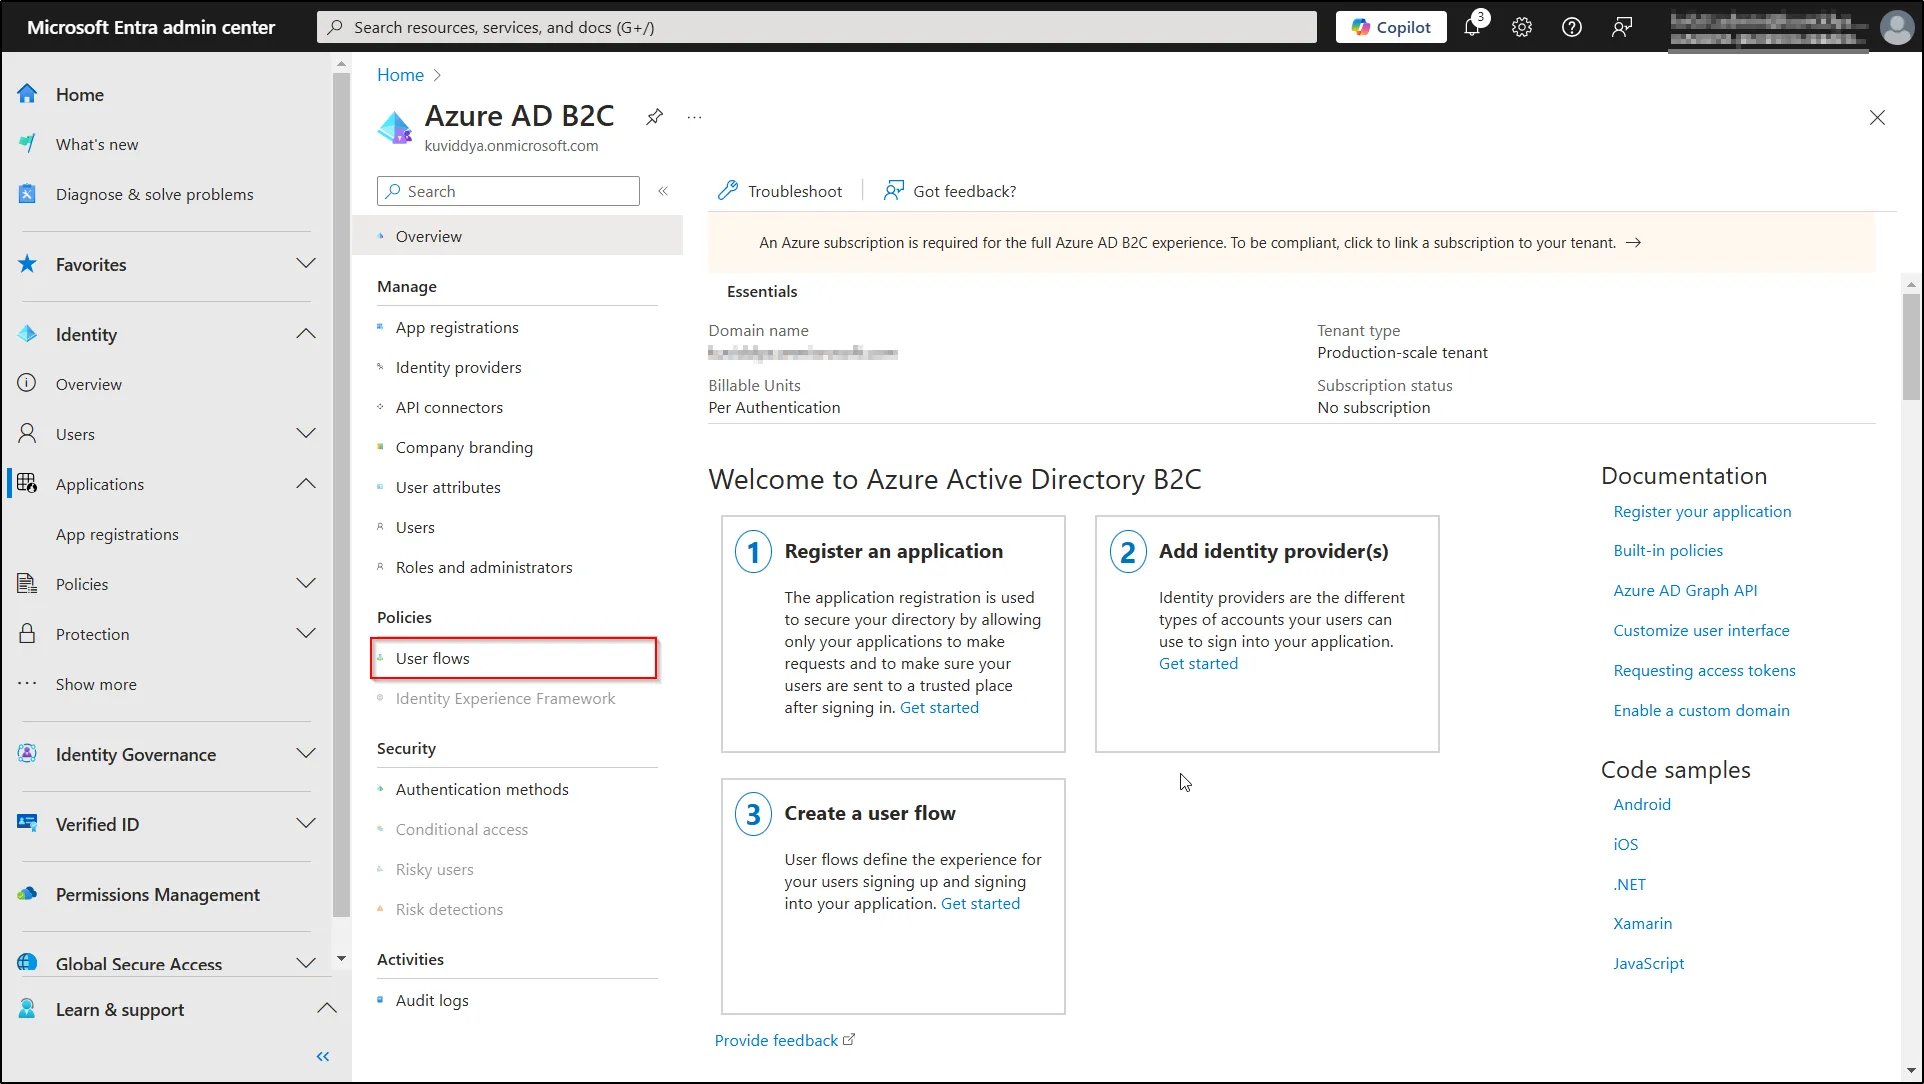The image size is (1924, 1084).
Task: Click the Home breadcrumb link
Action: pyautogui.click(x=400, y=75)
